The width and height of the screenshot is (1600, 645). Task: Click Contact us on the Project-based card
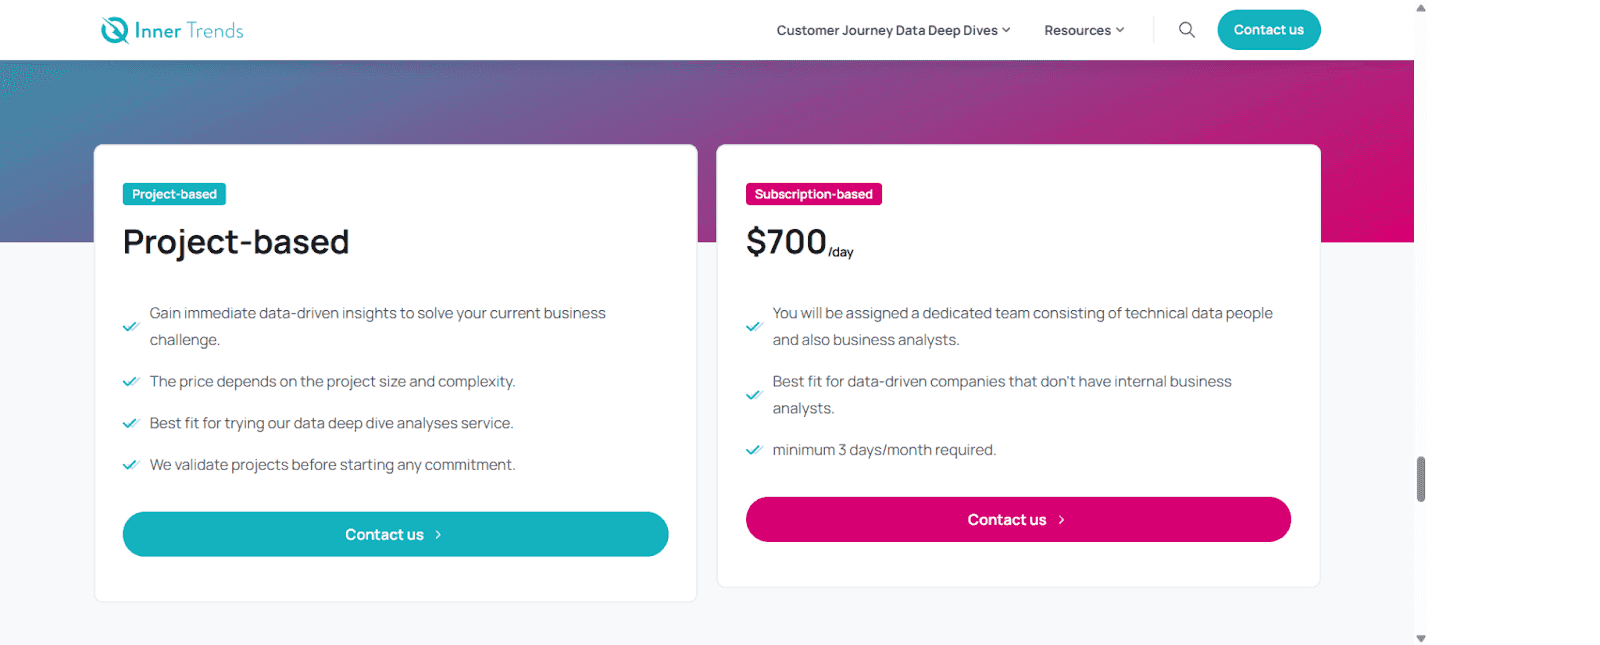click(x=395, y=534)
